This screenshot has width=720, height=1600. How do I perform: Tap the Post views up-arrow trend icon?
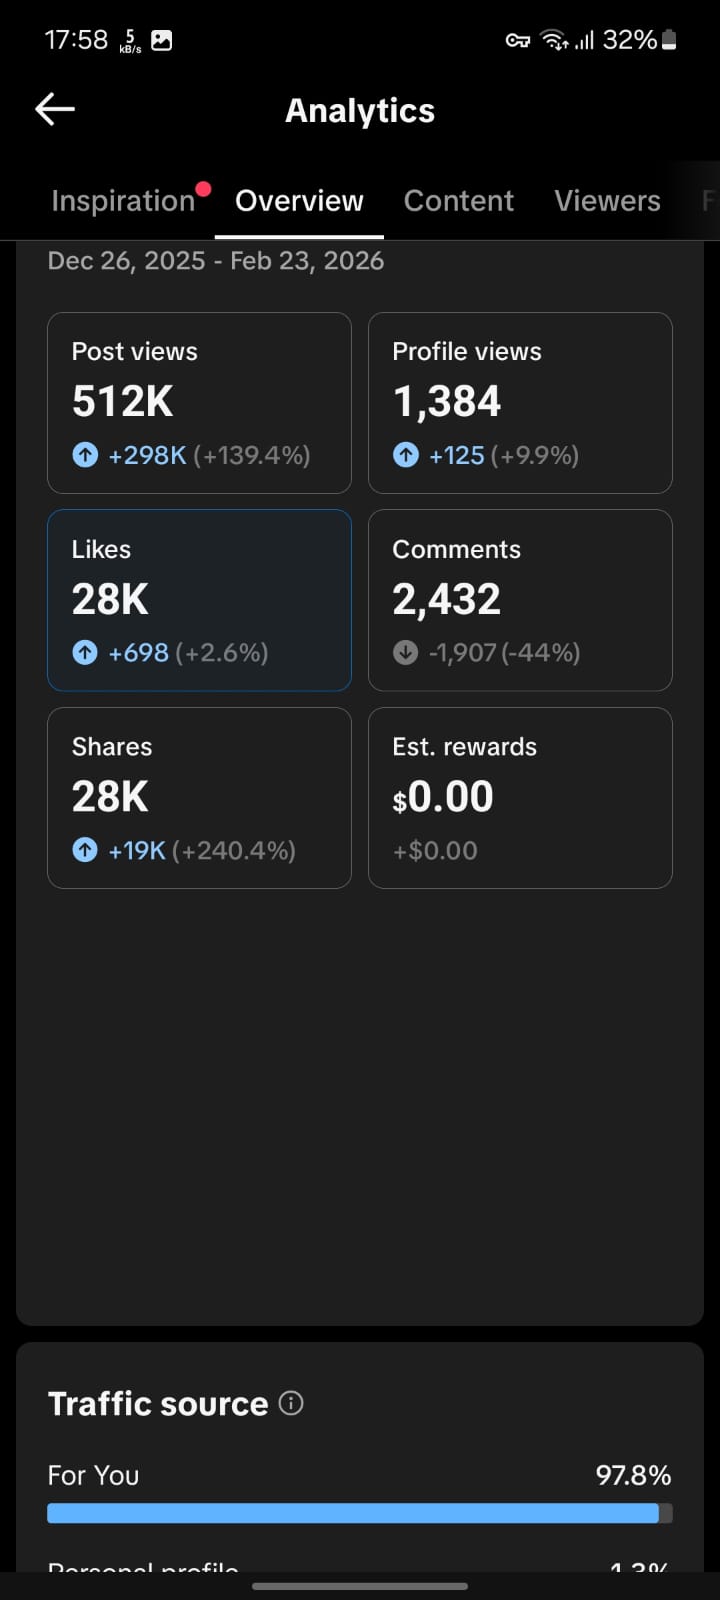click(85, 455)
